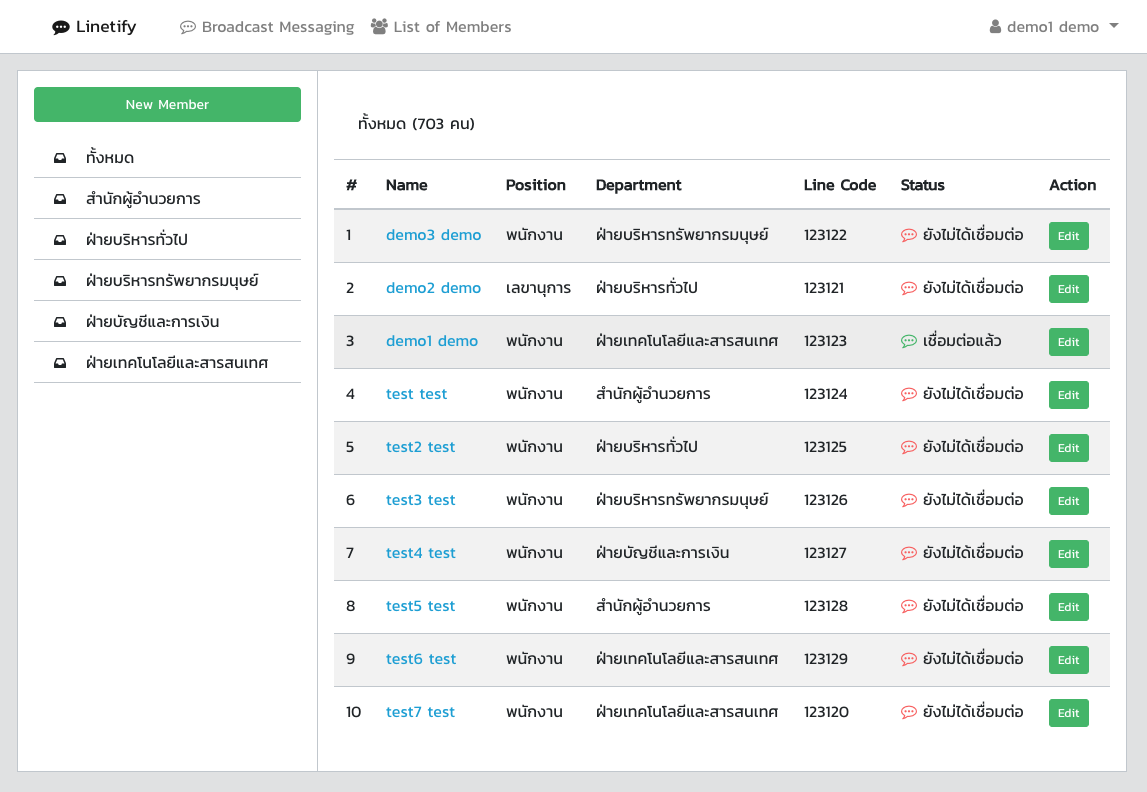Click the red status bubble for test4 test
Screen dimensions: 1147x792
909,554
